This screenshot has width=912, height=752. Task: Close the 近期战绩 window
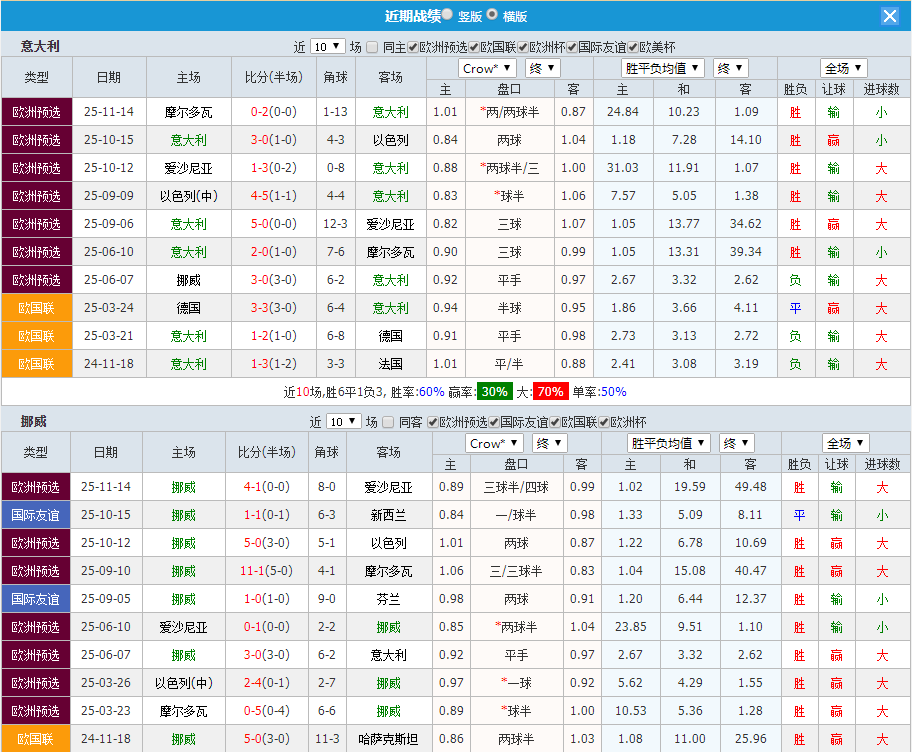click(x=889, y=14)
